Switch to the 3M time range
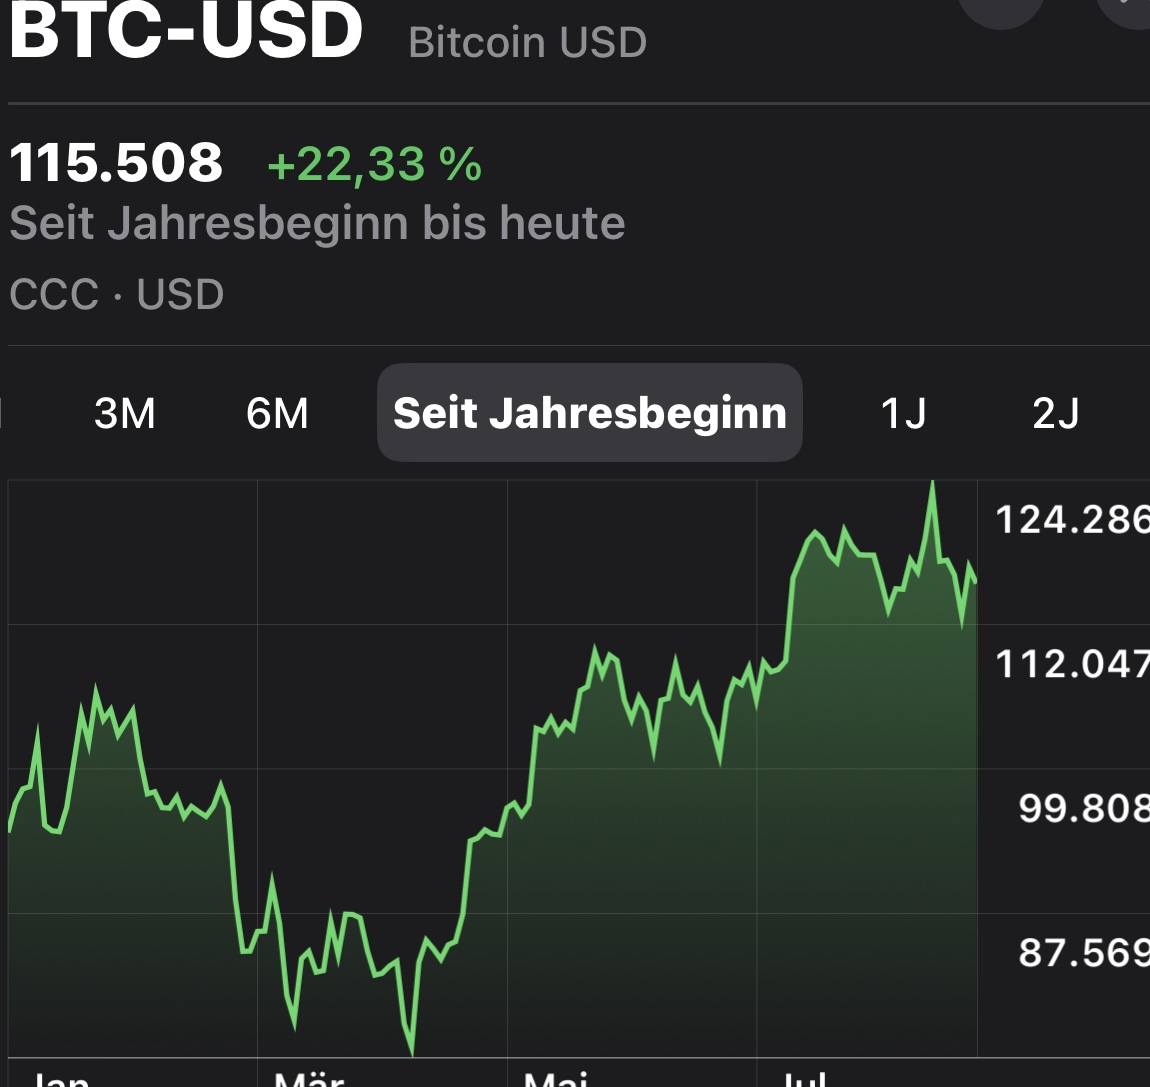 pyautogui.click(x=125, y=412)
